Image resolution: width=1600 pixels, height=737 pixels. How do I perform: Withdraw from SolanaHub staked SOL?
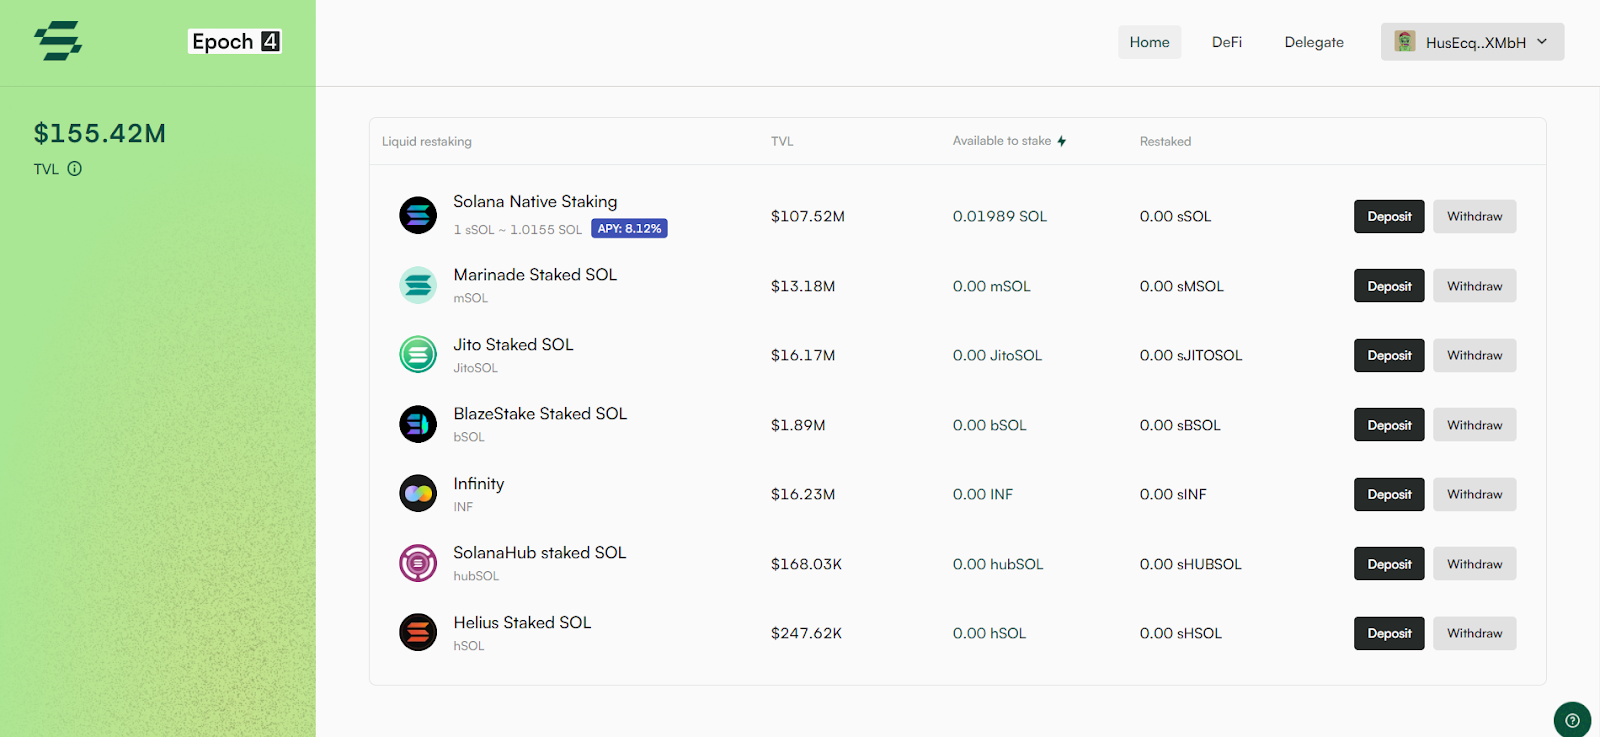point(1474,564)
